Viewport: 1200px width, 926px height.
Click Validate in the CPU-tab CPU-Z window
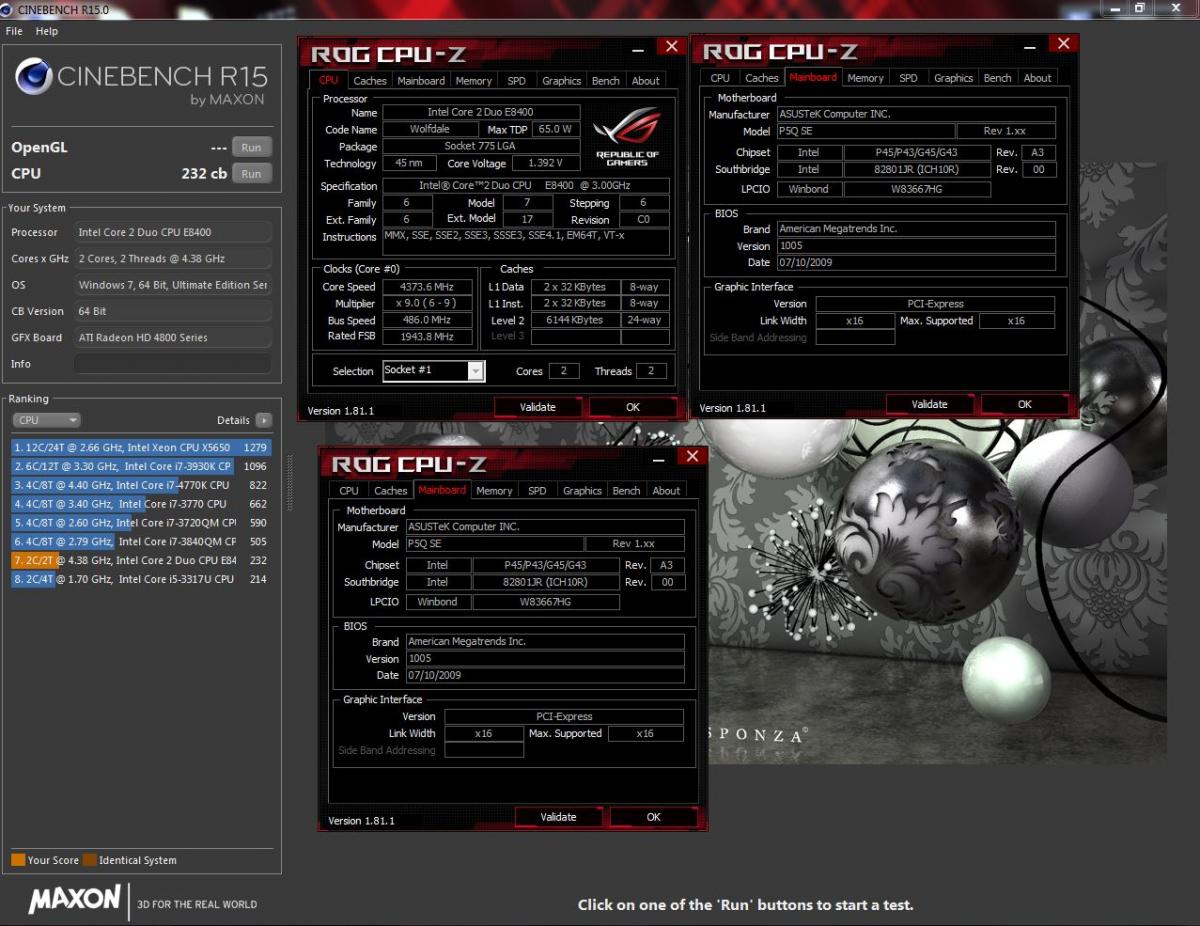tap(538, 407)
